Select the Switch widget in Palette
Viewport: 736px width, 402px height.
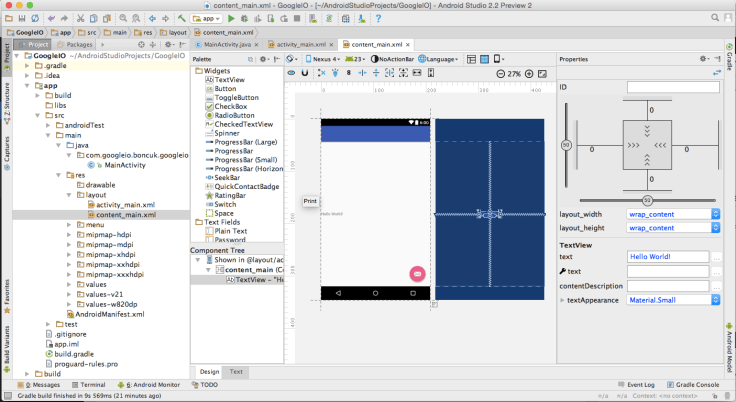(x=221, y=204)
